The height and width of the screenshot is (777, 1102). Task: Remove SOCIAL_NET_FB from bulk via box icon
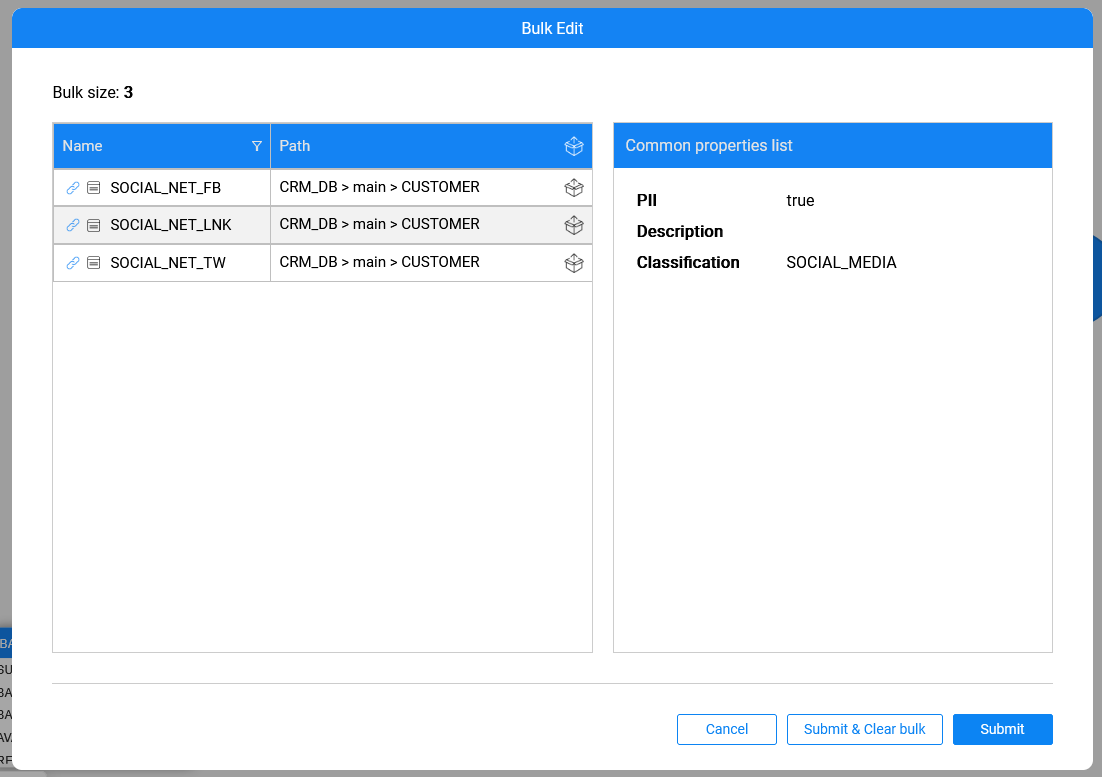(x=573, y=187)
